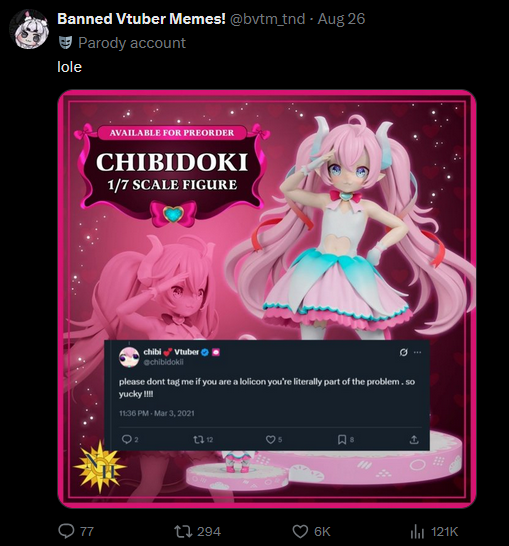
Task: Open the @bvtm_tnd handle link
Action: 267,18
